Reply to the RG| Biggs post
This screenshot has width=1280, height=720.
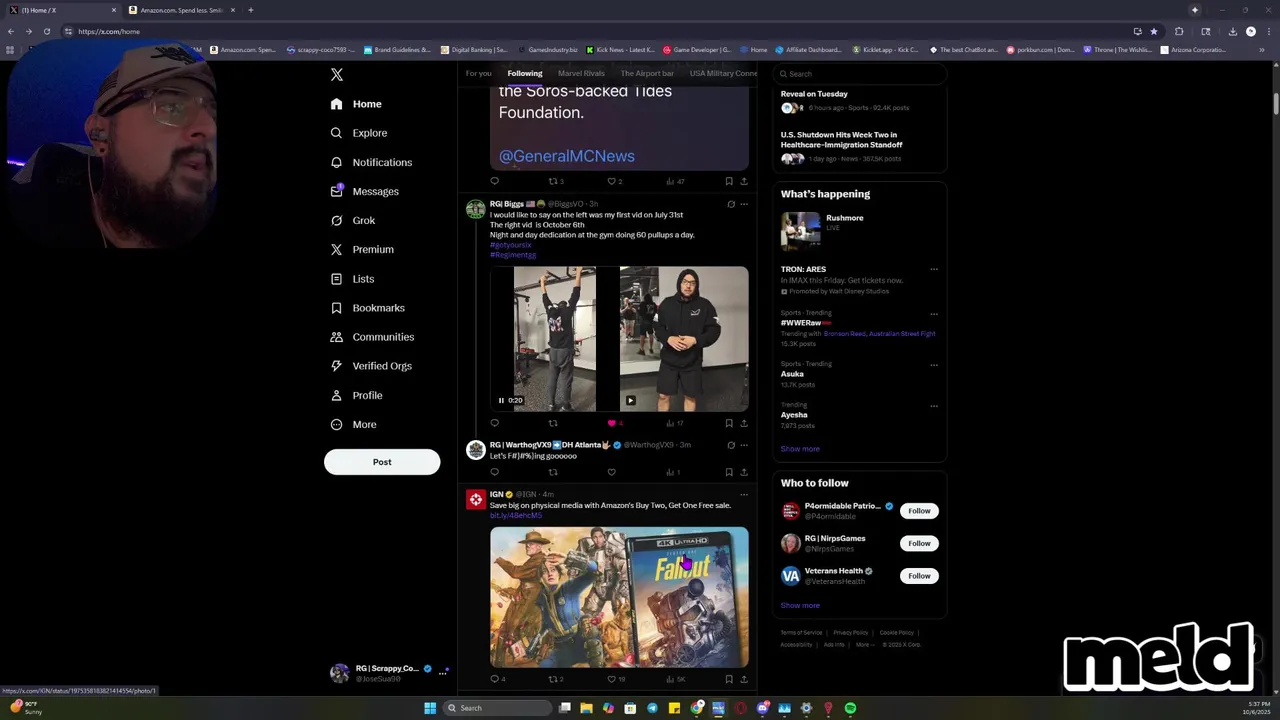(x=494, y=423)
